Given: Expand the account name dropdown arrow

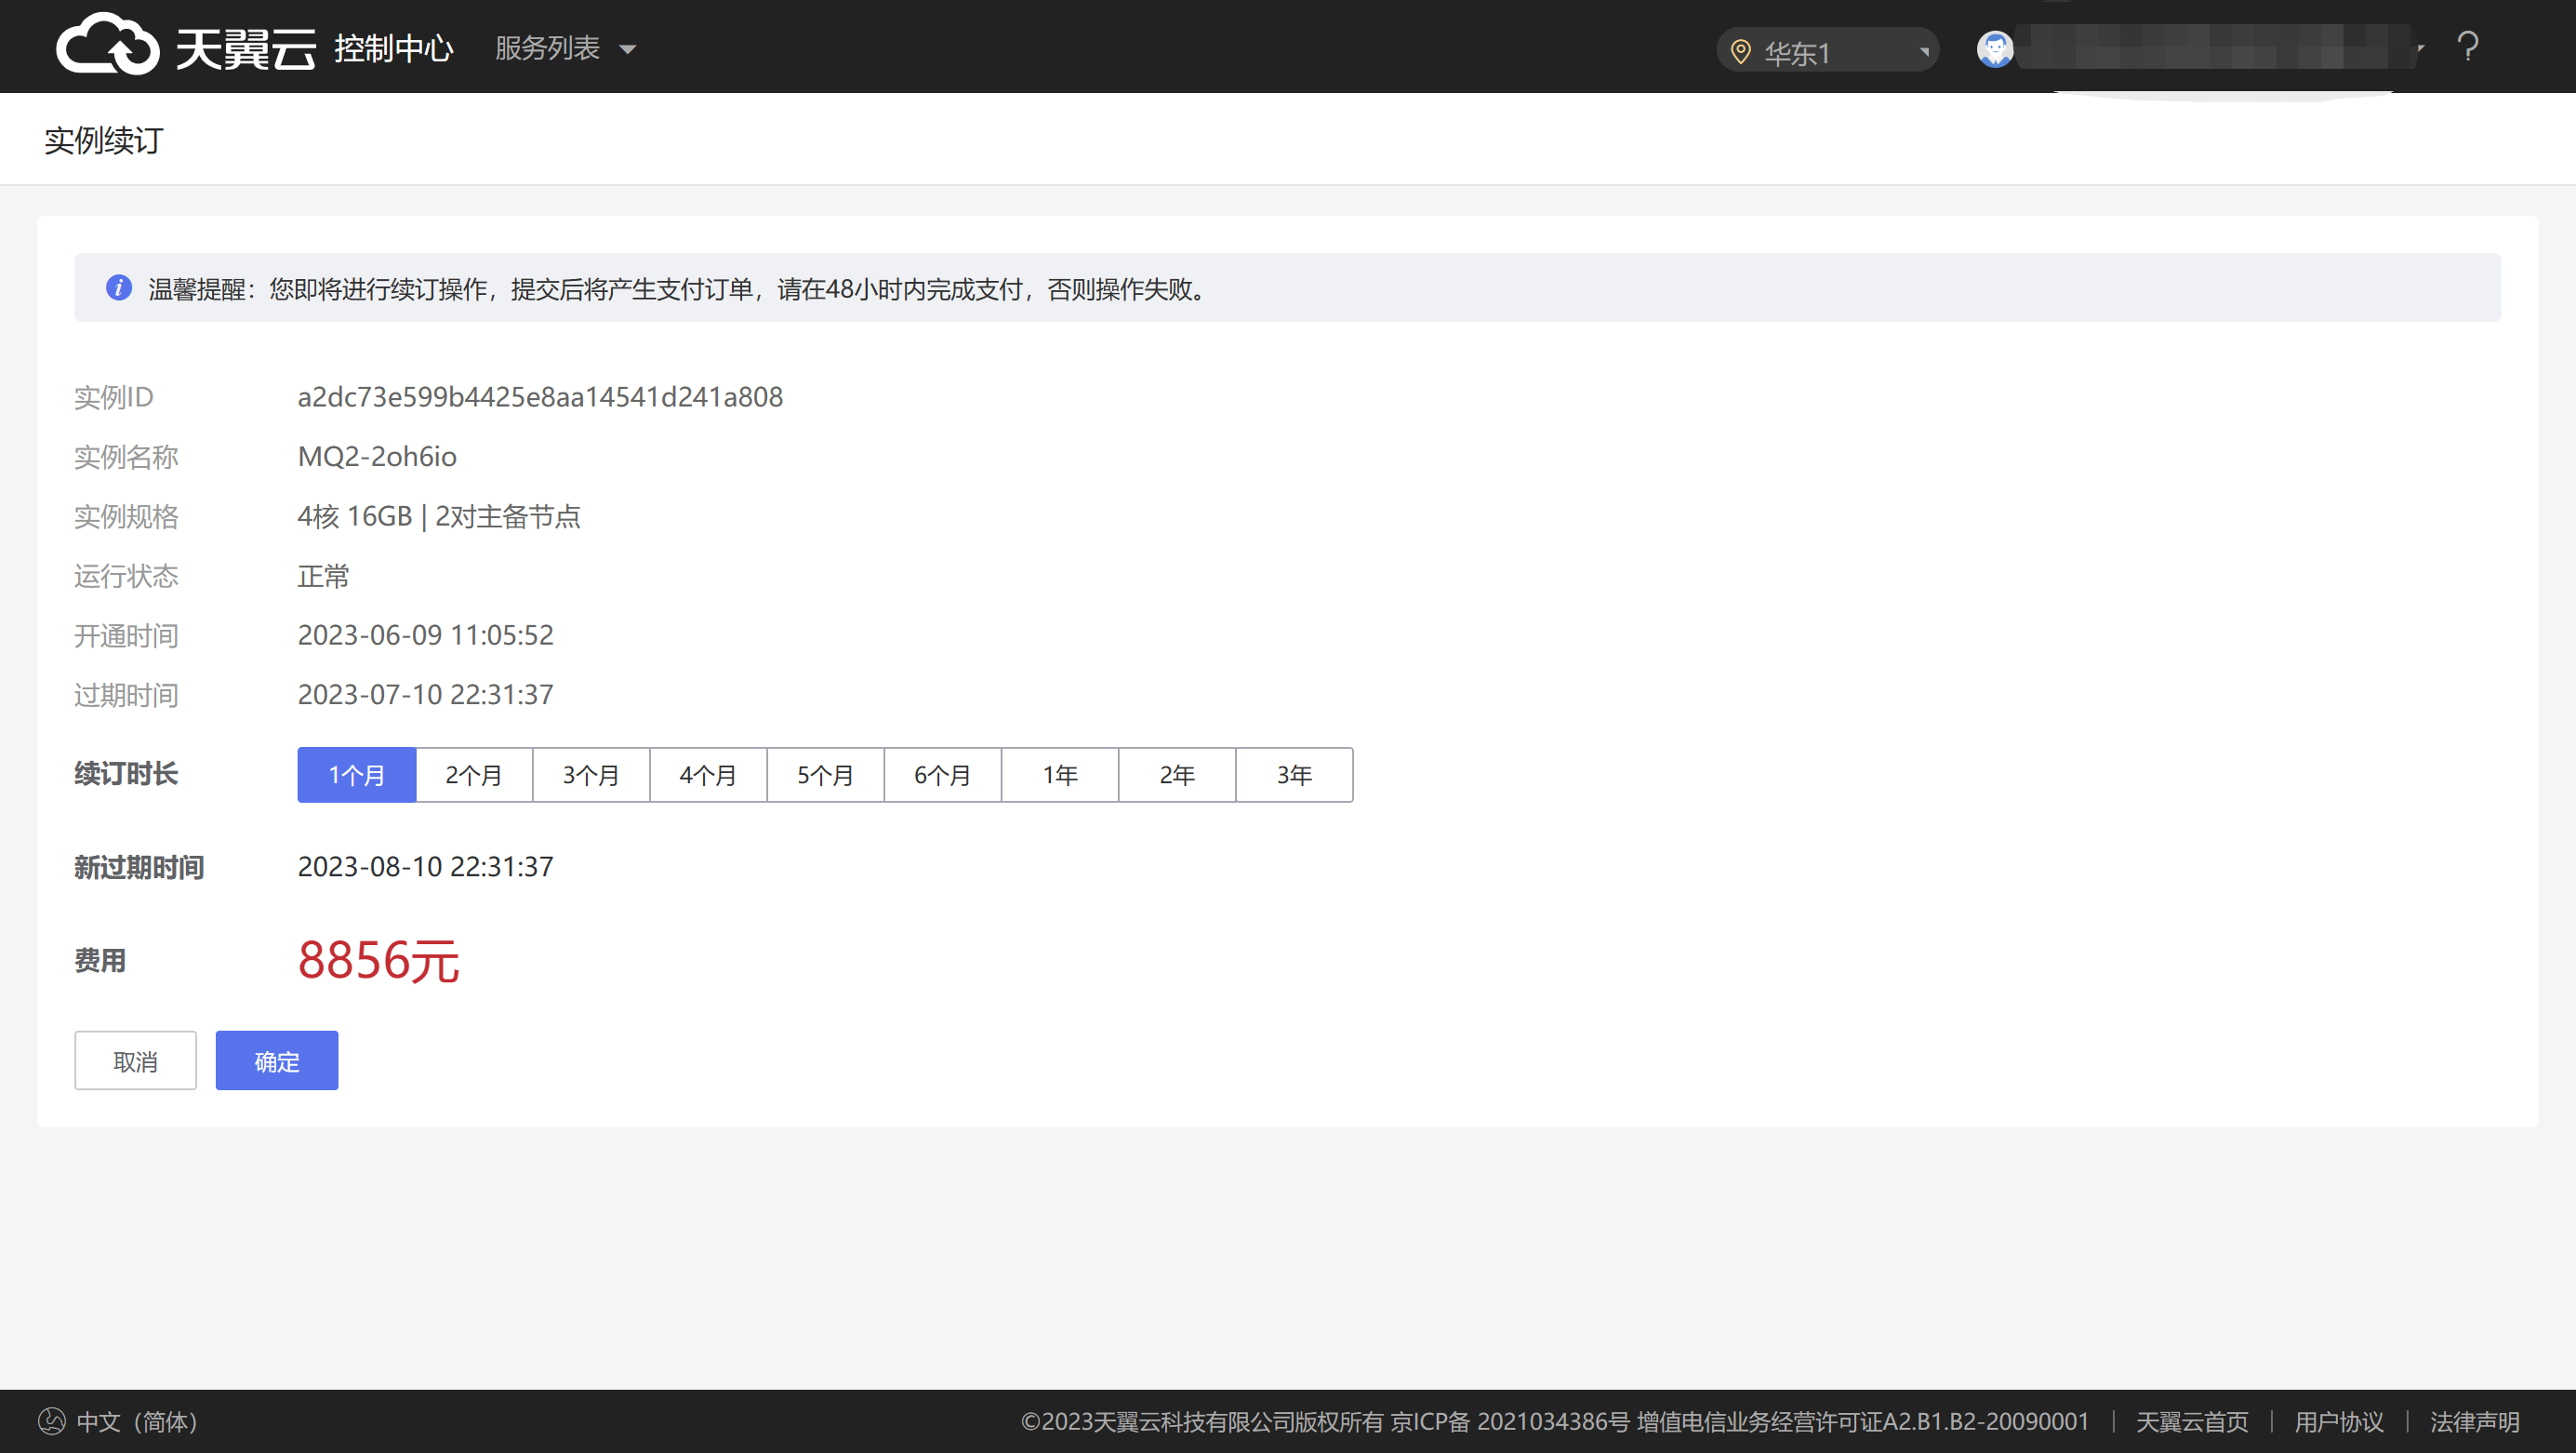Looking at the screenshot, I should (2421, 48).
